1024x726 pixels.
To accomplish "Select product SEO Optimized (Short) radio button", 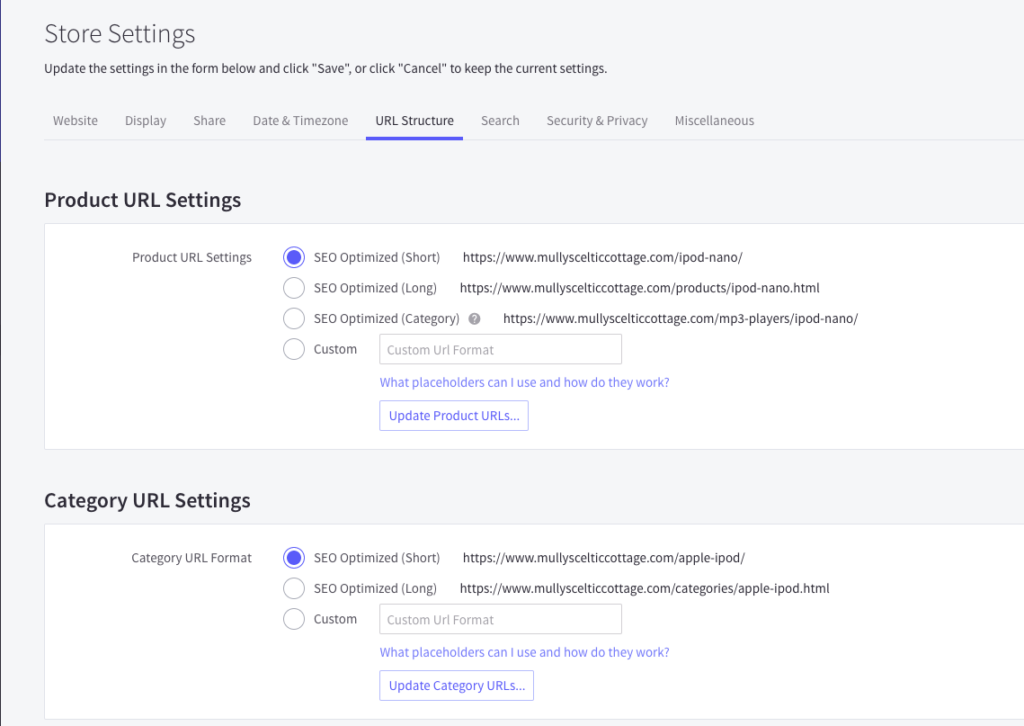I will 294,258.
